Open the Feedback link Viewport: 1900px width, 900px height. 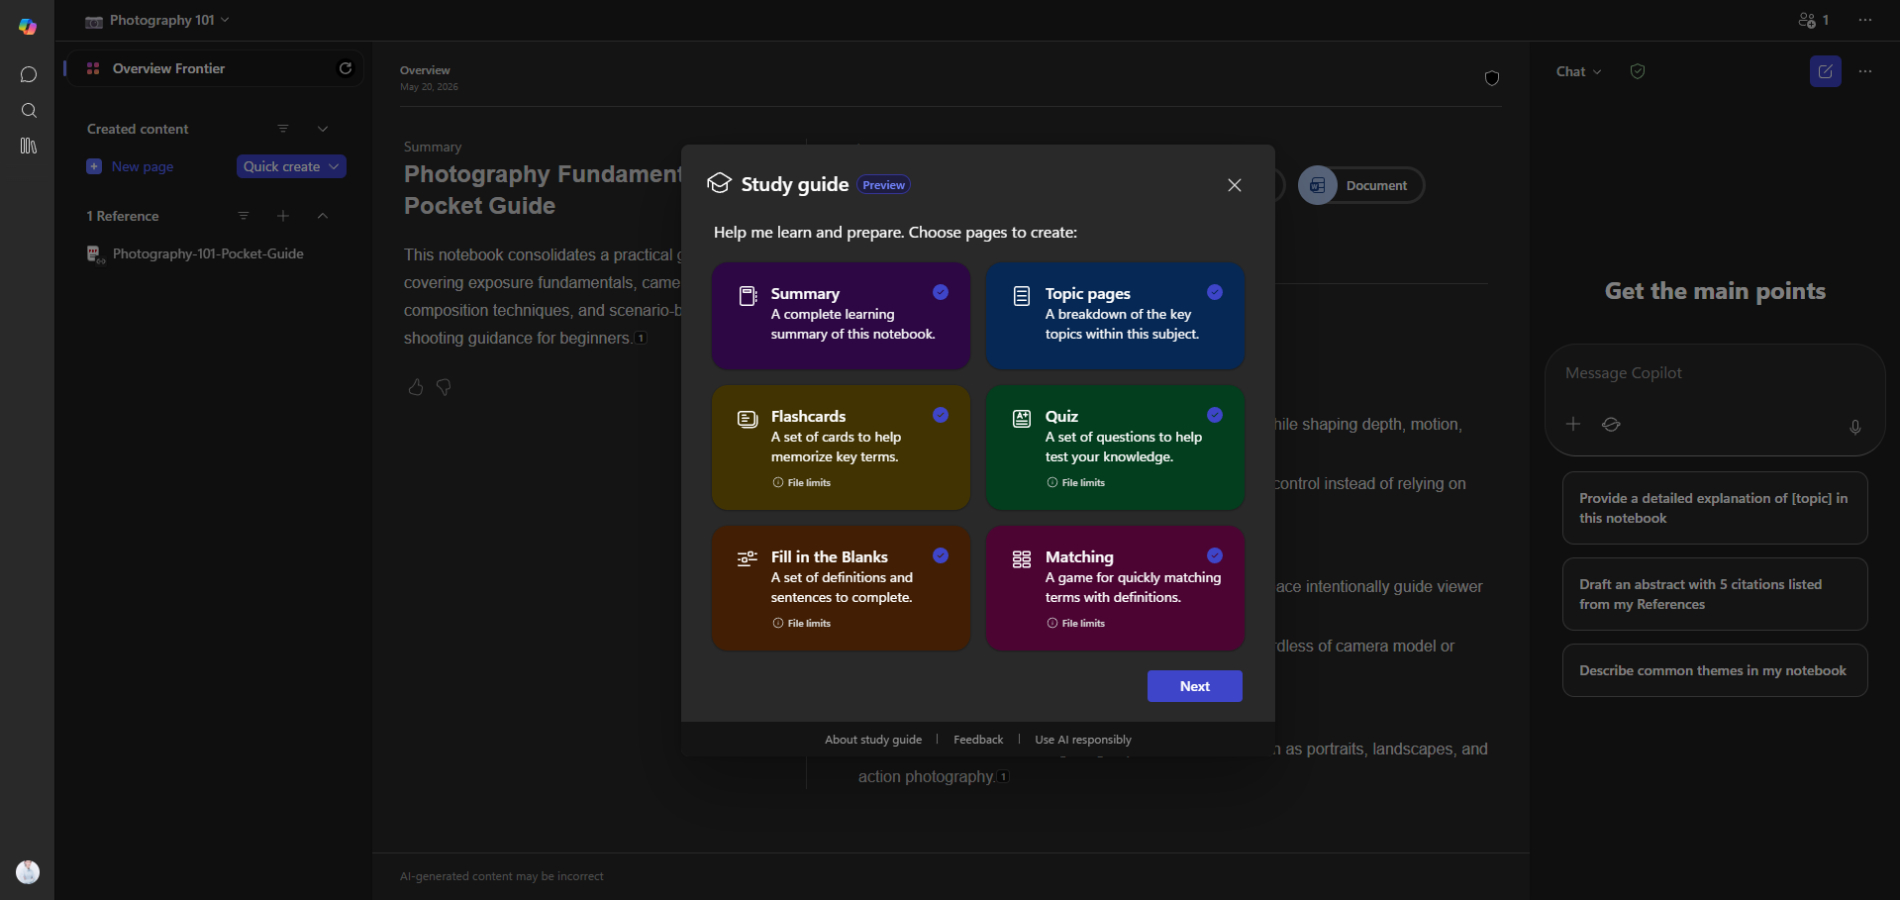coord(978,740)
